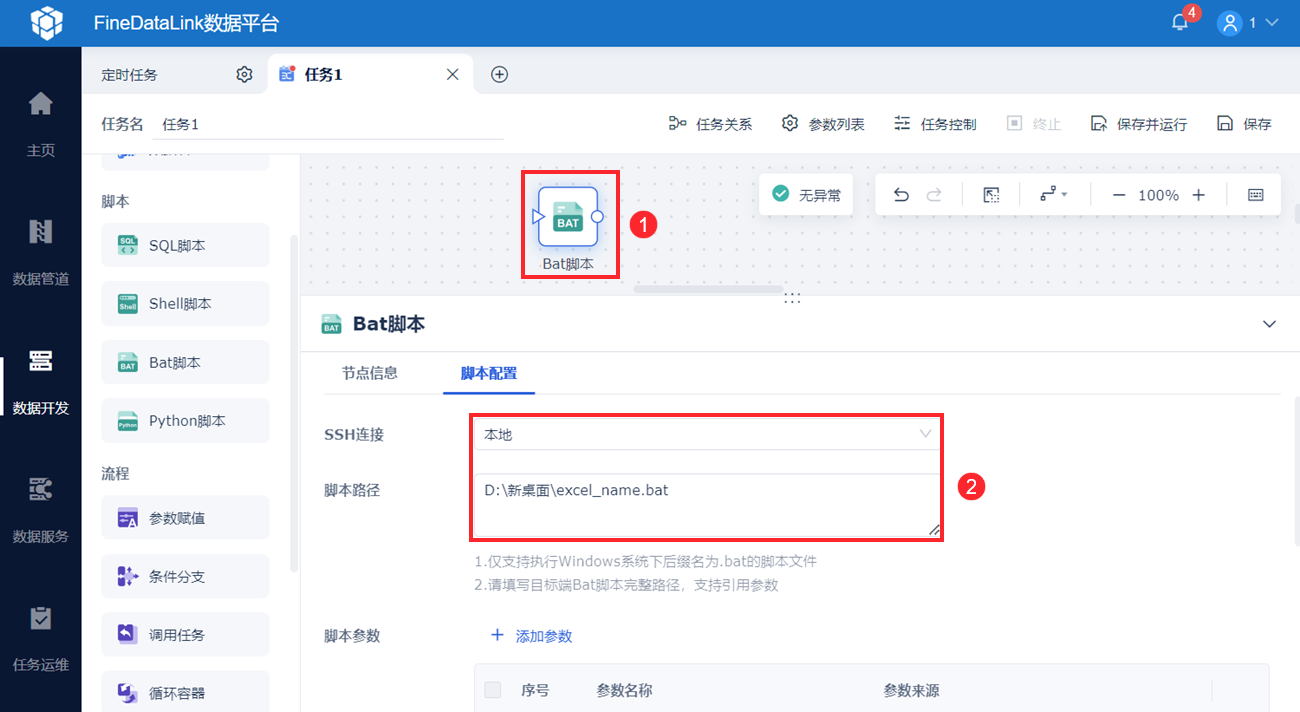Click 保存并运行

[1138, 124]
